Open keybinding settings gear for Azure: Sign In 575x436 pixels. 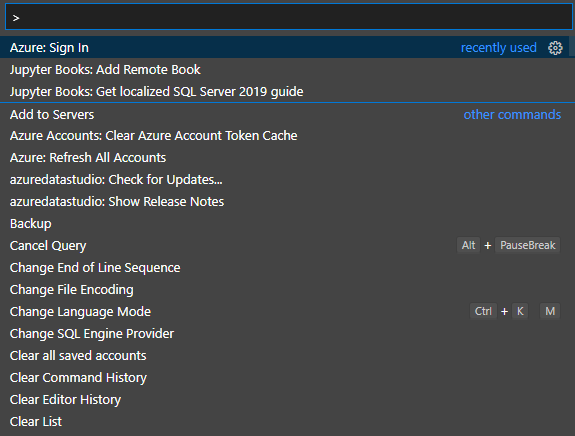[555, 48]
